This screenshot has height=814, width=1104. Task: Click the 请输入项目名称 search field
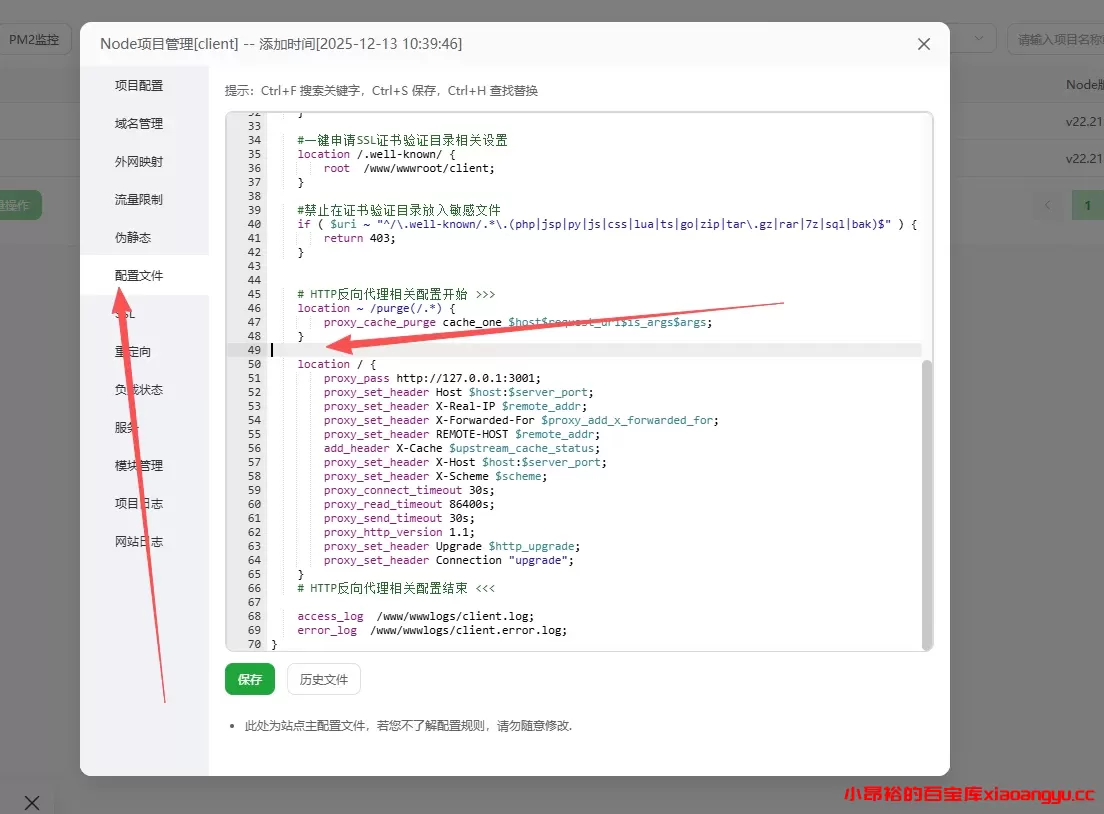(x=1058, y=38)
